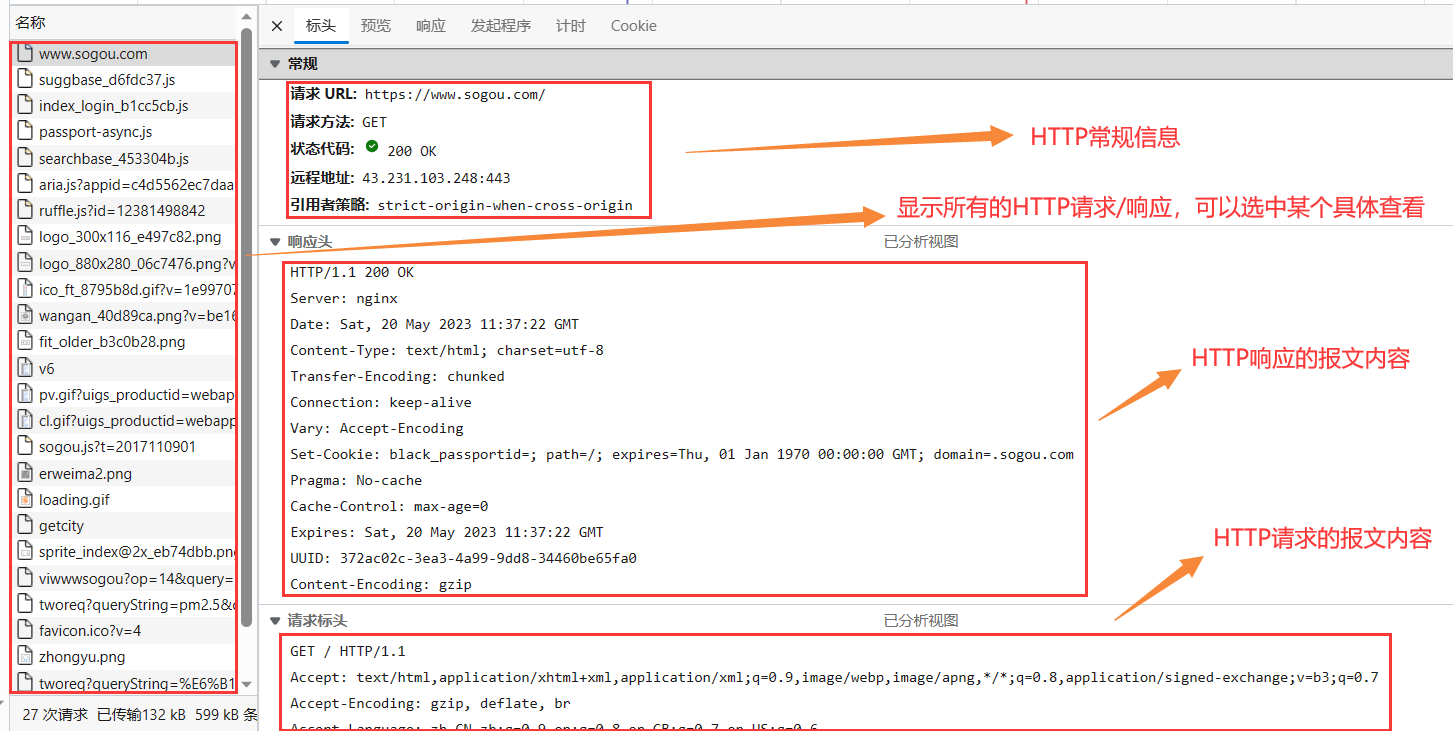Select the ico_ft_8795b8d.gif request
This screenshot has height=731, width=1453.
pos(125,290)
